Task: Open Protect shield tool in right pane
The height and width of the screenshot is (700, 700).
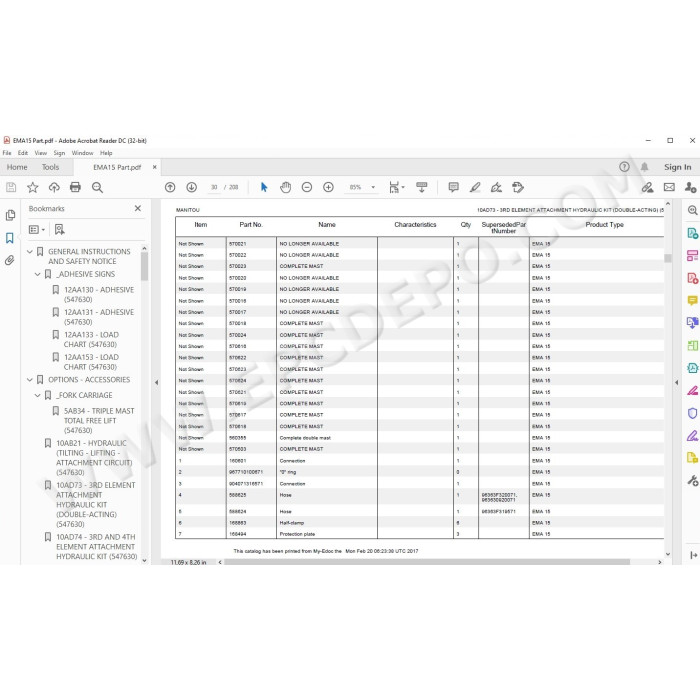Action: (x=692, y=413)
